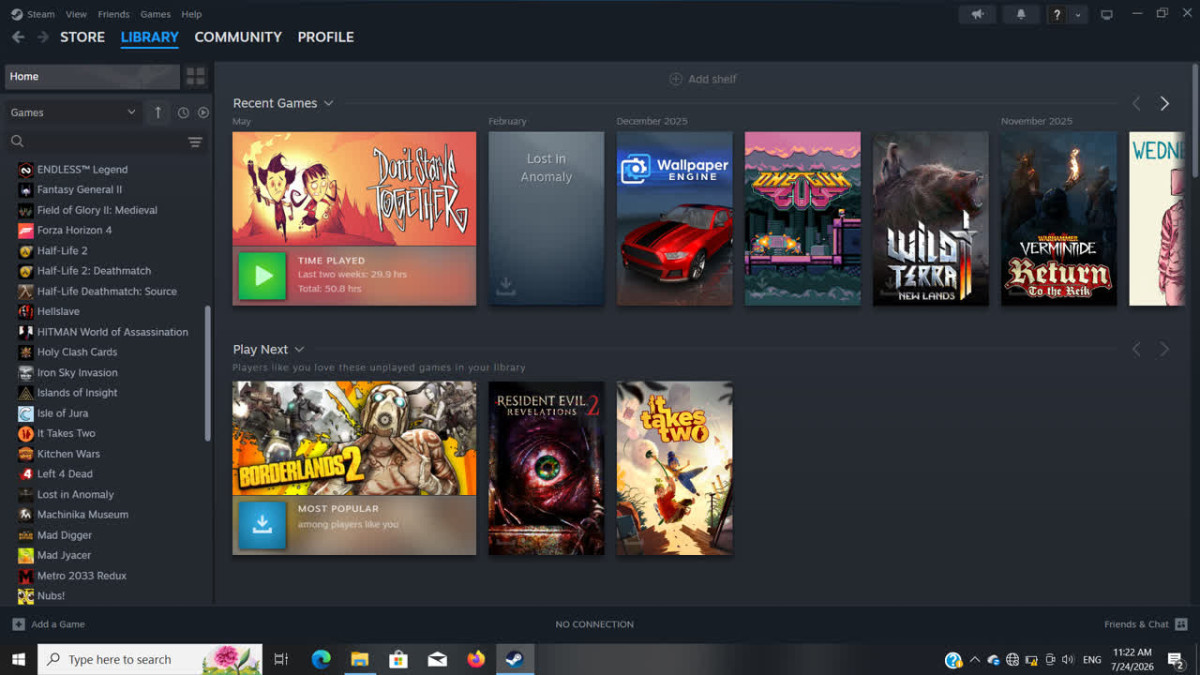Screen dimensions: 1200x675
Task: Open the View menu
Action: click(x=76, y=14)
